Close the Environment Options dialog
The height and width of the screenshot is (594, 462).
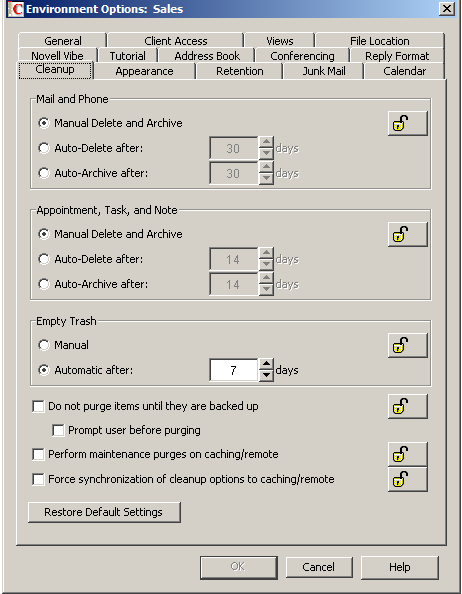[x=447, y=8]
